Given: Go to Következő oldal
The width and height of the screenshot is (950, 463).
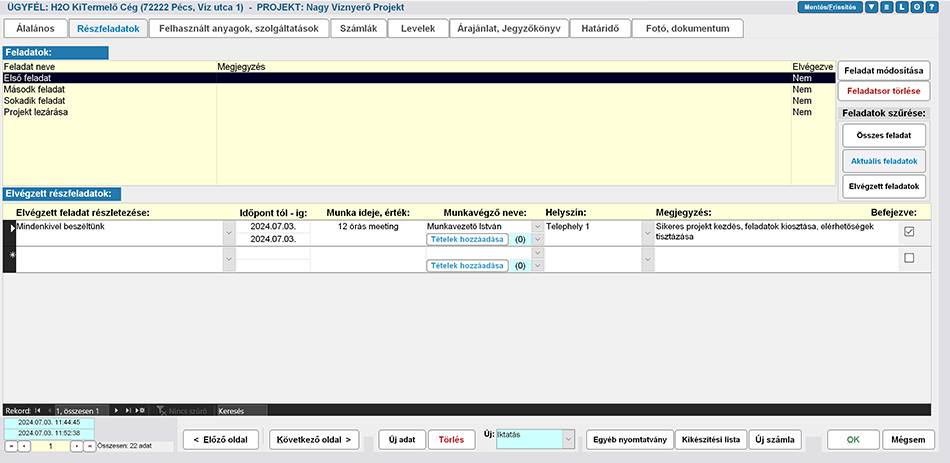Looking at the screenshot, I should click(314, 439).
